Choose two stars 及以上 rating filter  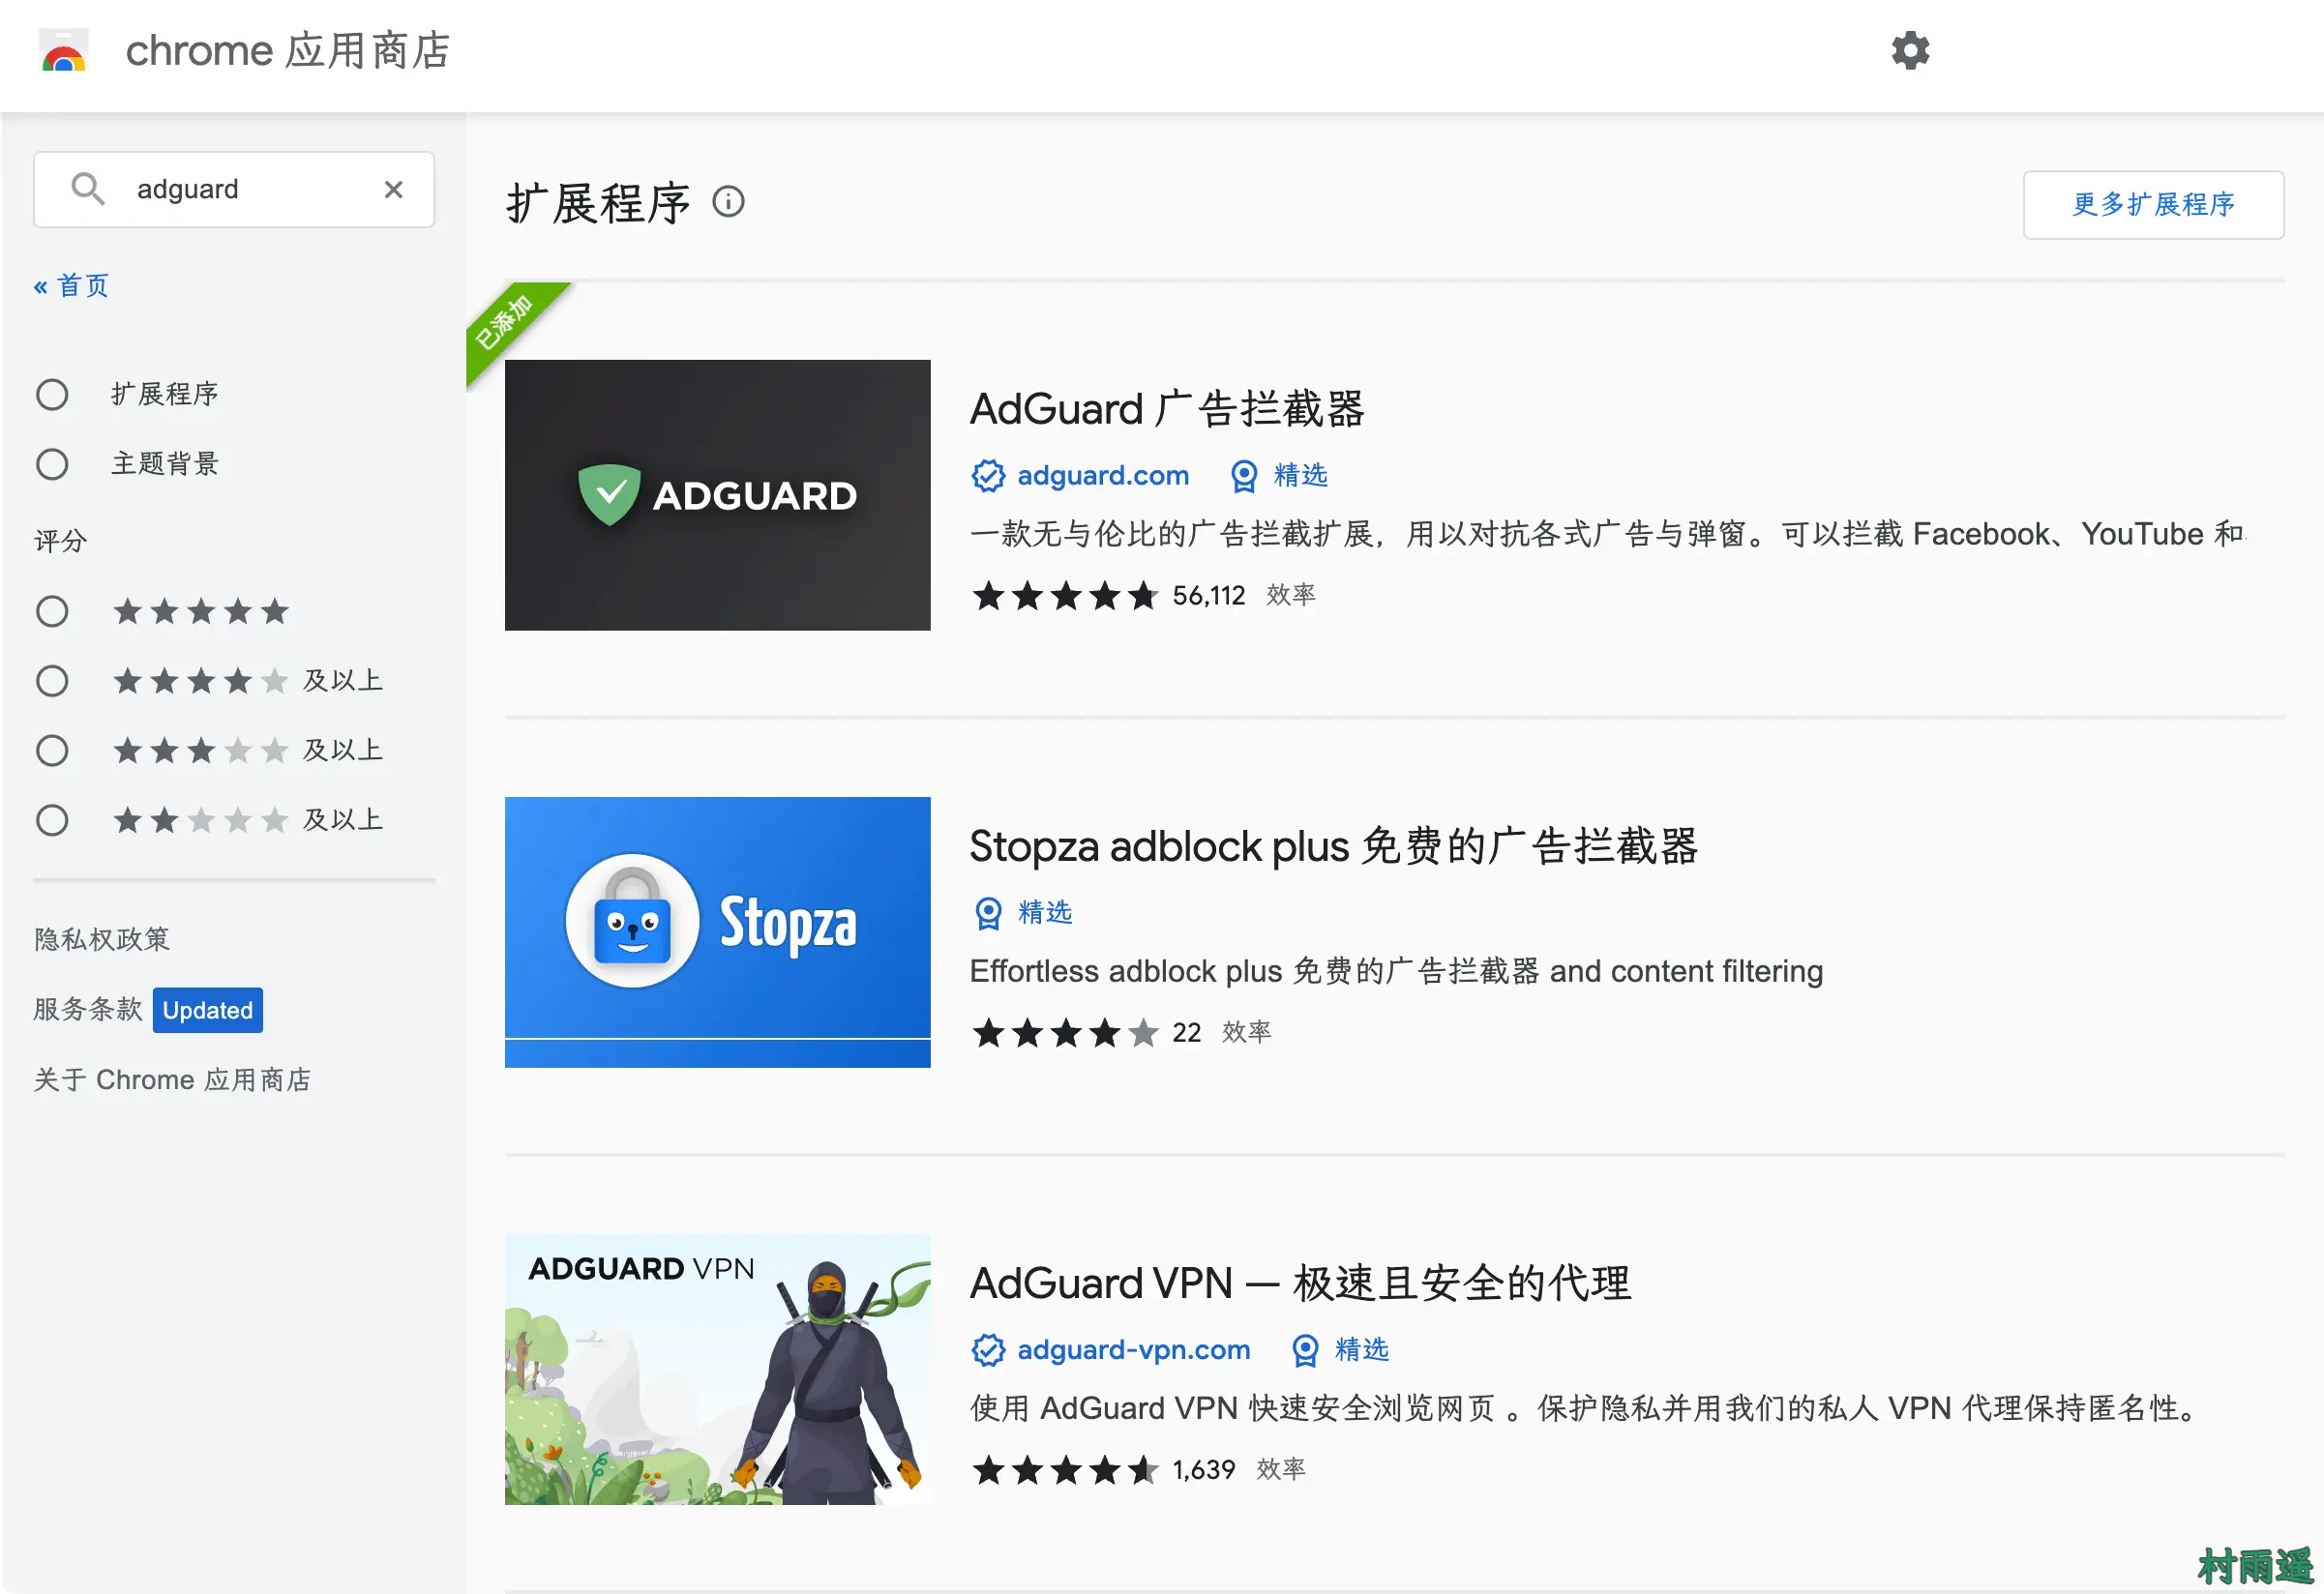click(52, 820)
